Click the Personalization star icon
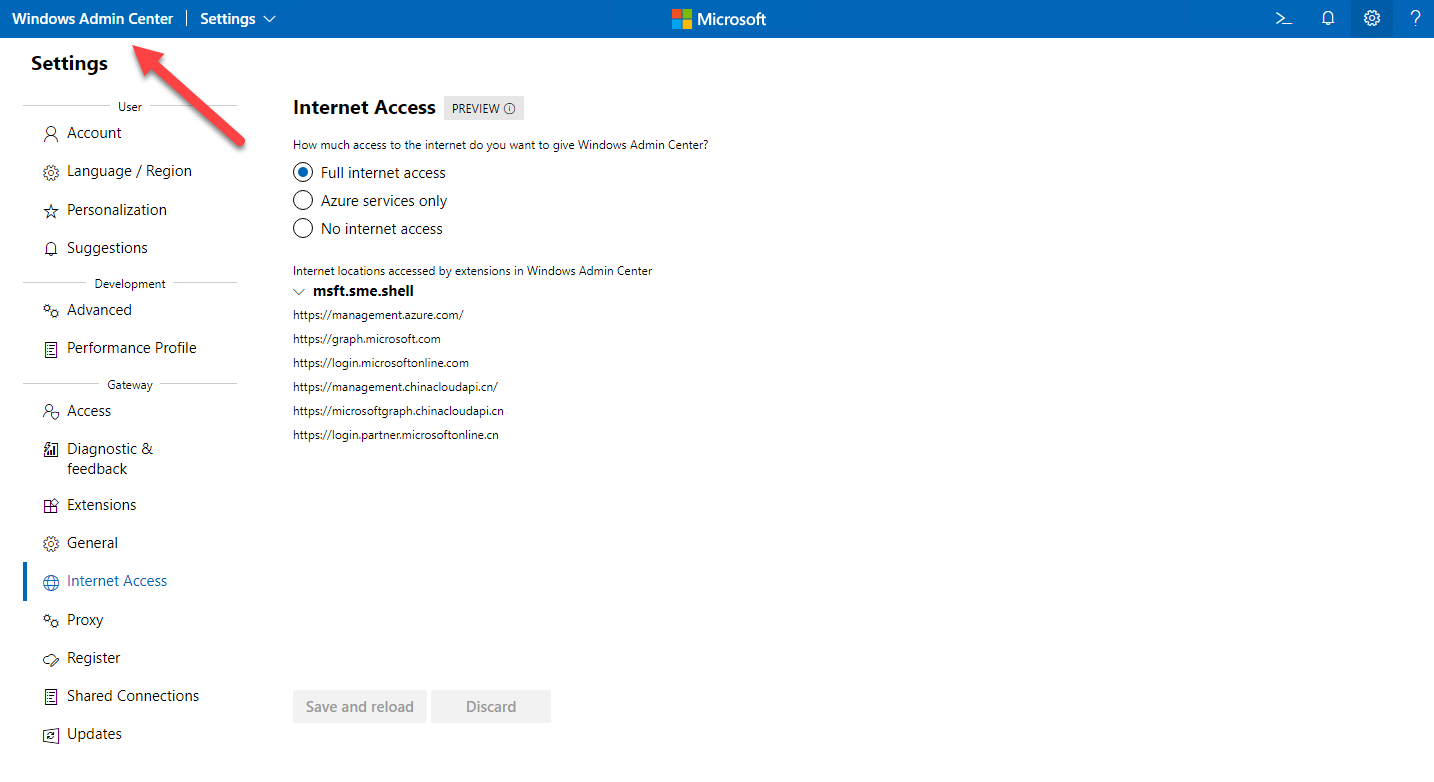Screen dimensions: 1434x782 tap(51, 211)
